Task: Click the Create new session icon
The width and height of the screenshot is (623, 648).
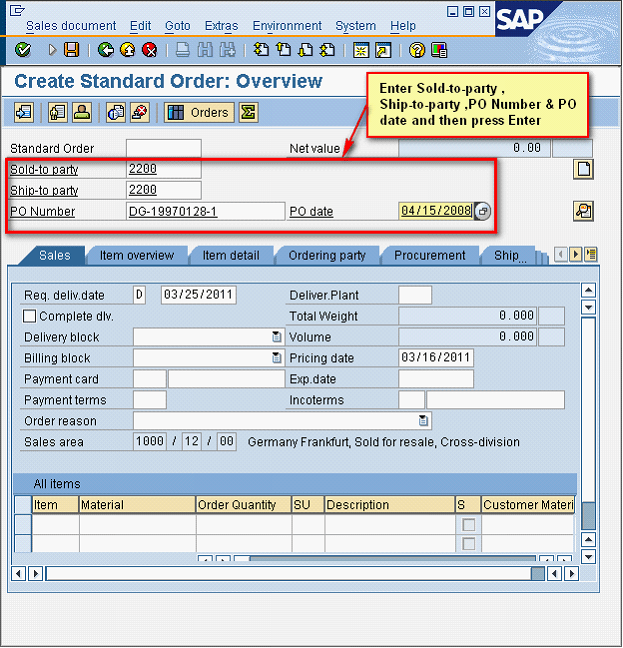Action: [x=361, y=50]
